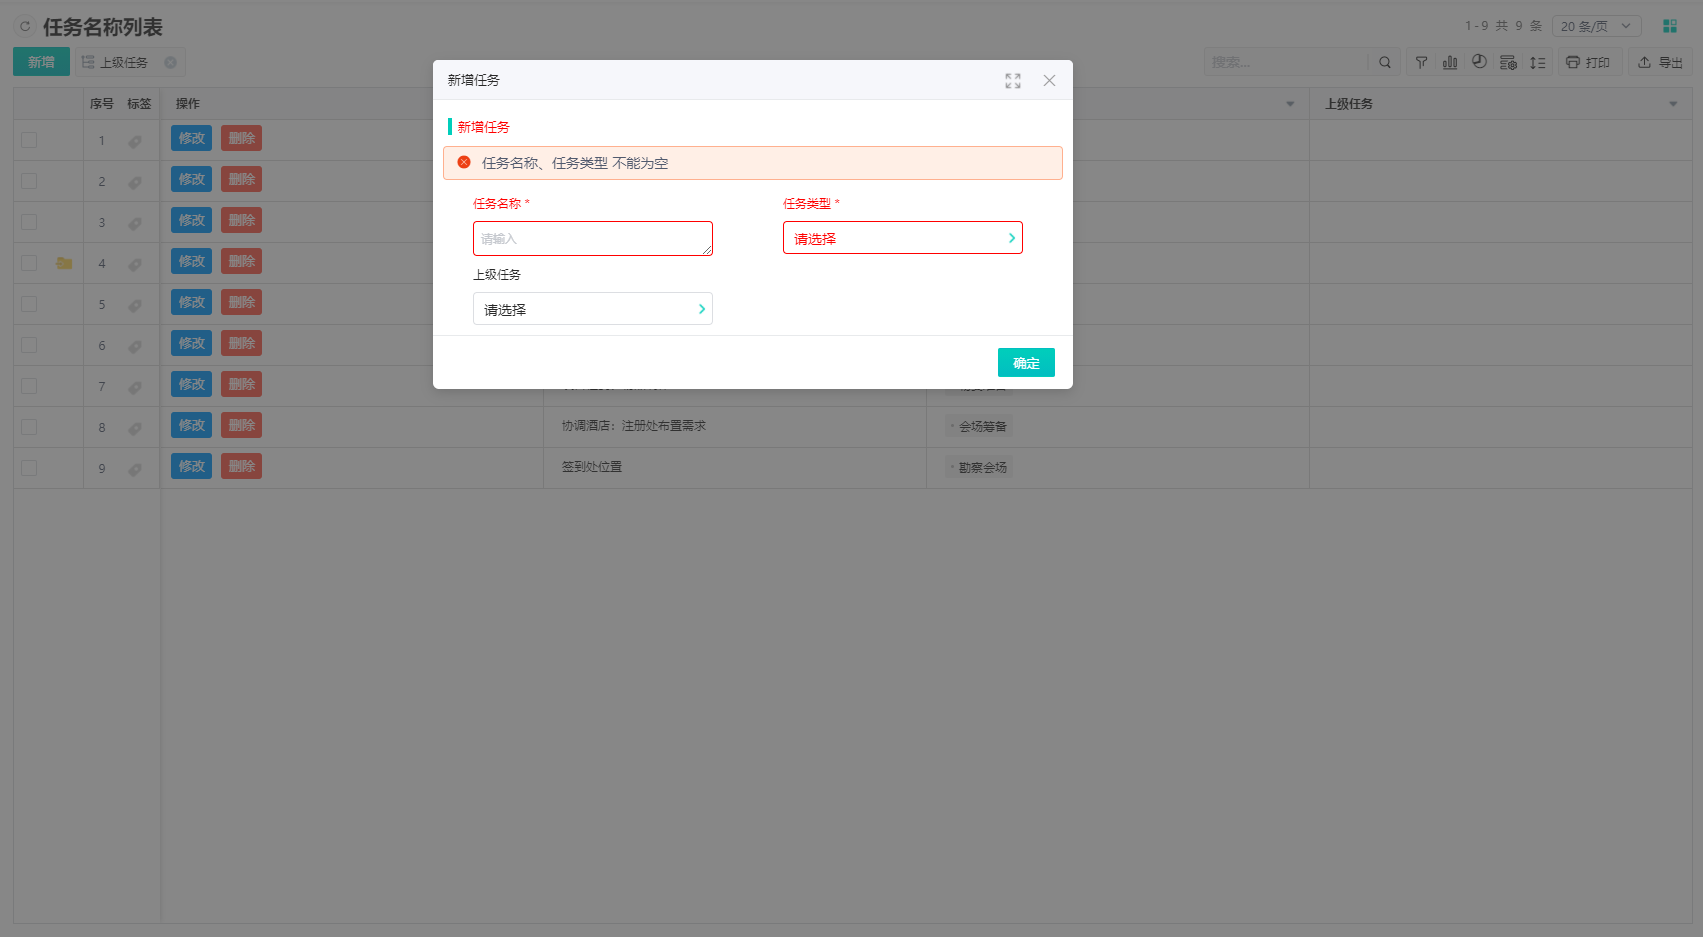Click the 操作 column header
The height and width of the screenshot is (937, 1703).
pos(188,104)
